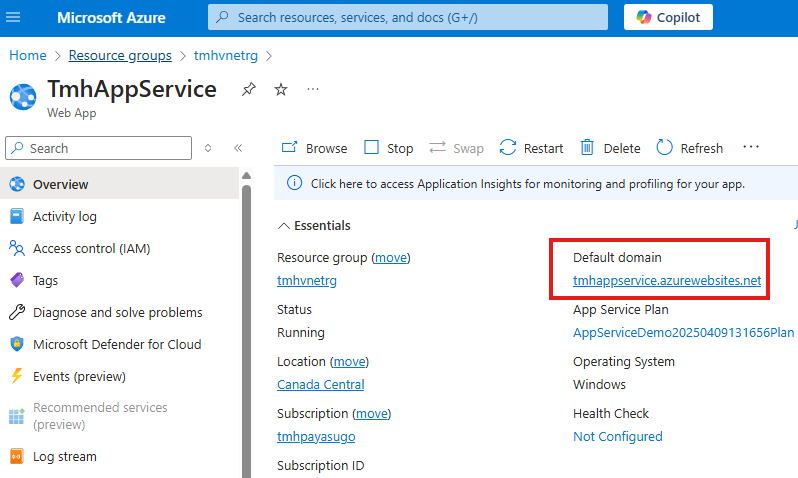This screenshot has height=478, width=798.
Task: Refresh the overview page
Action: click(x=689, y=148)
